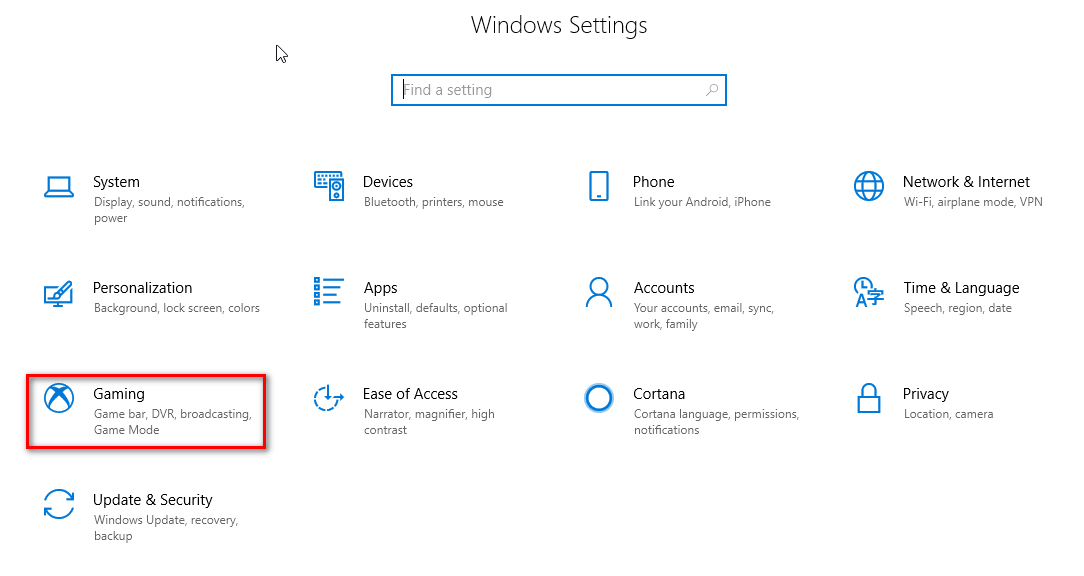Select the Ease of Access label

(410, 394)
